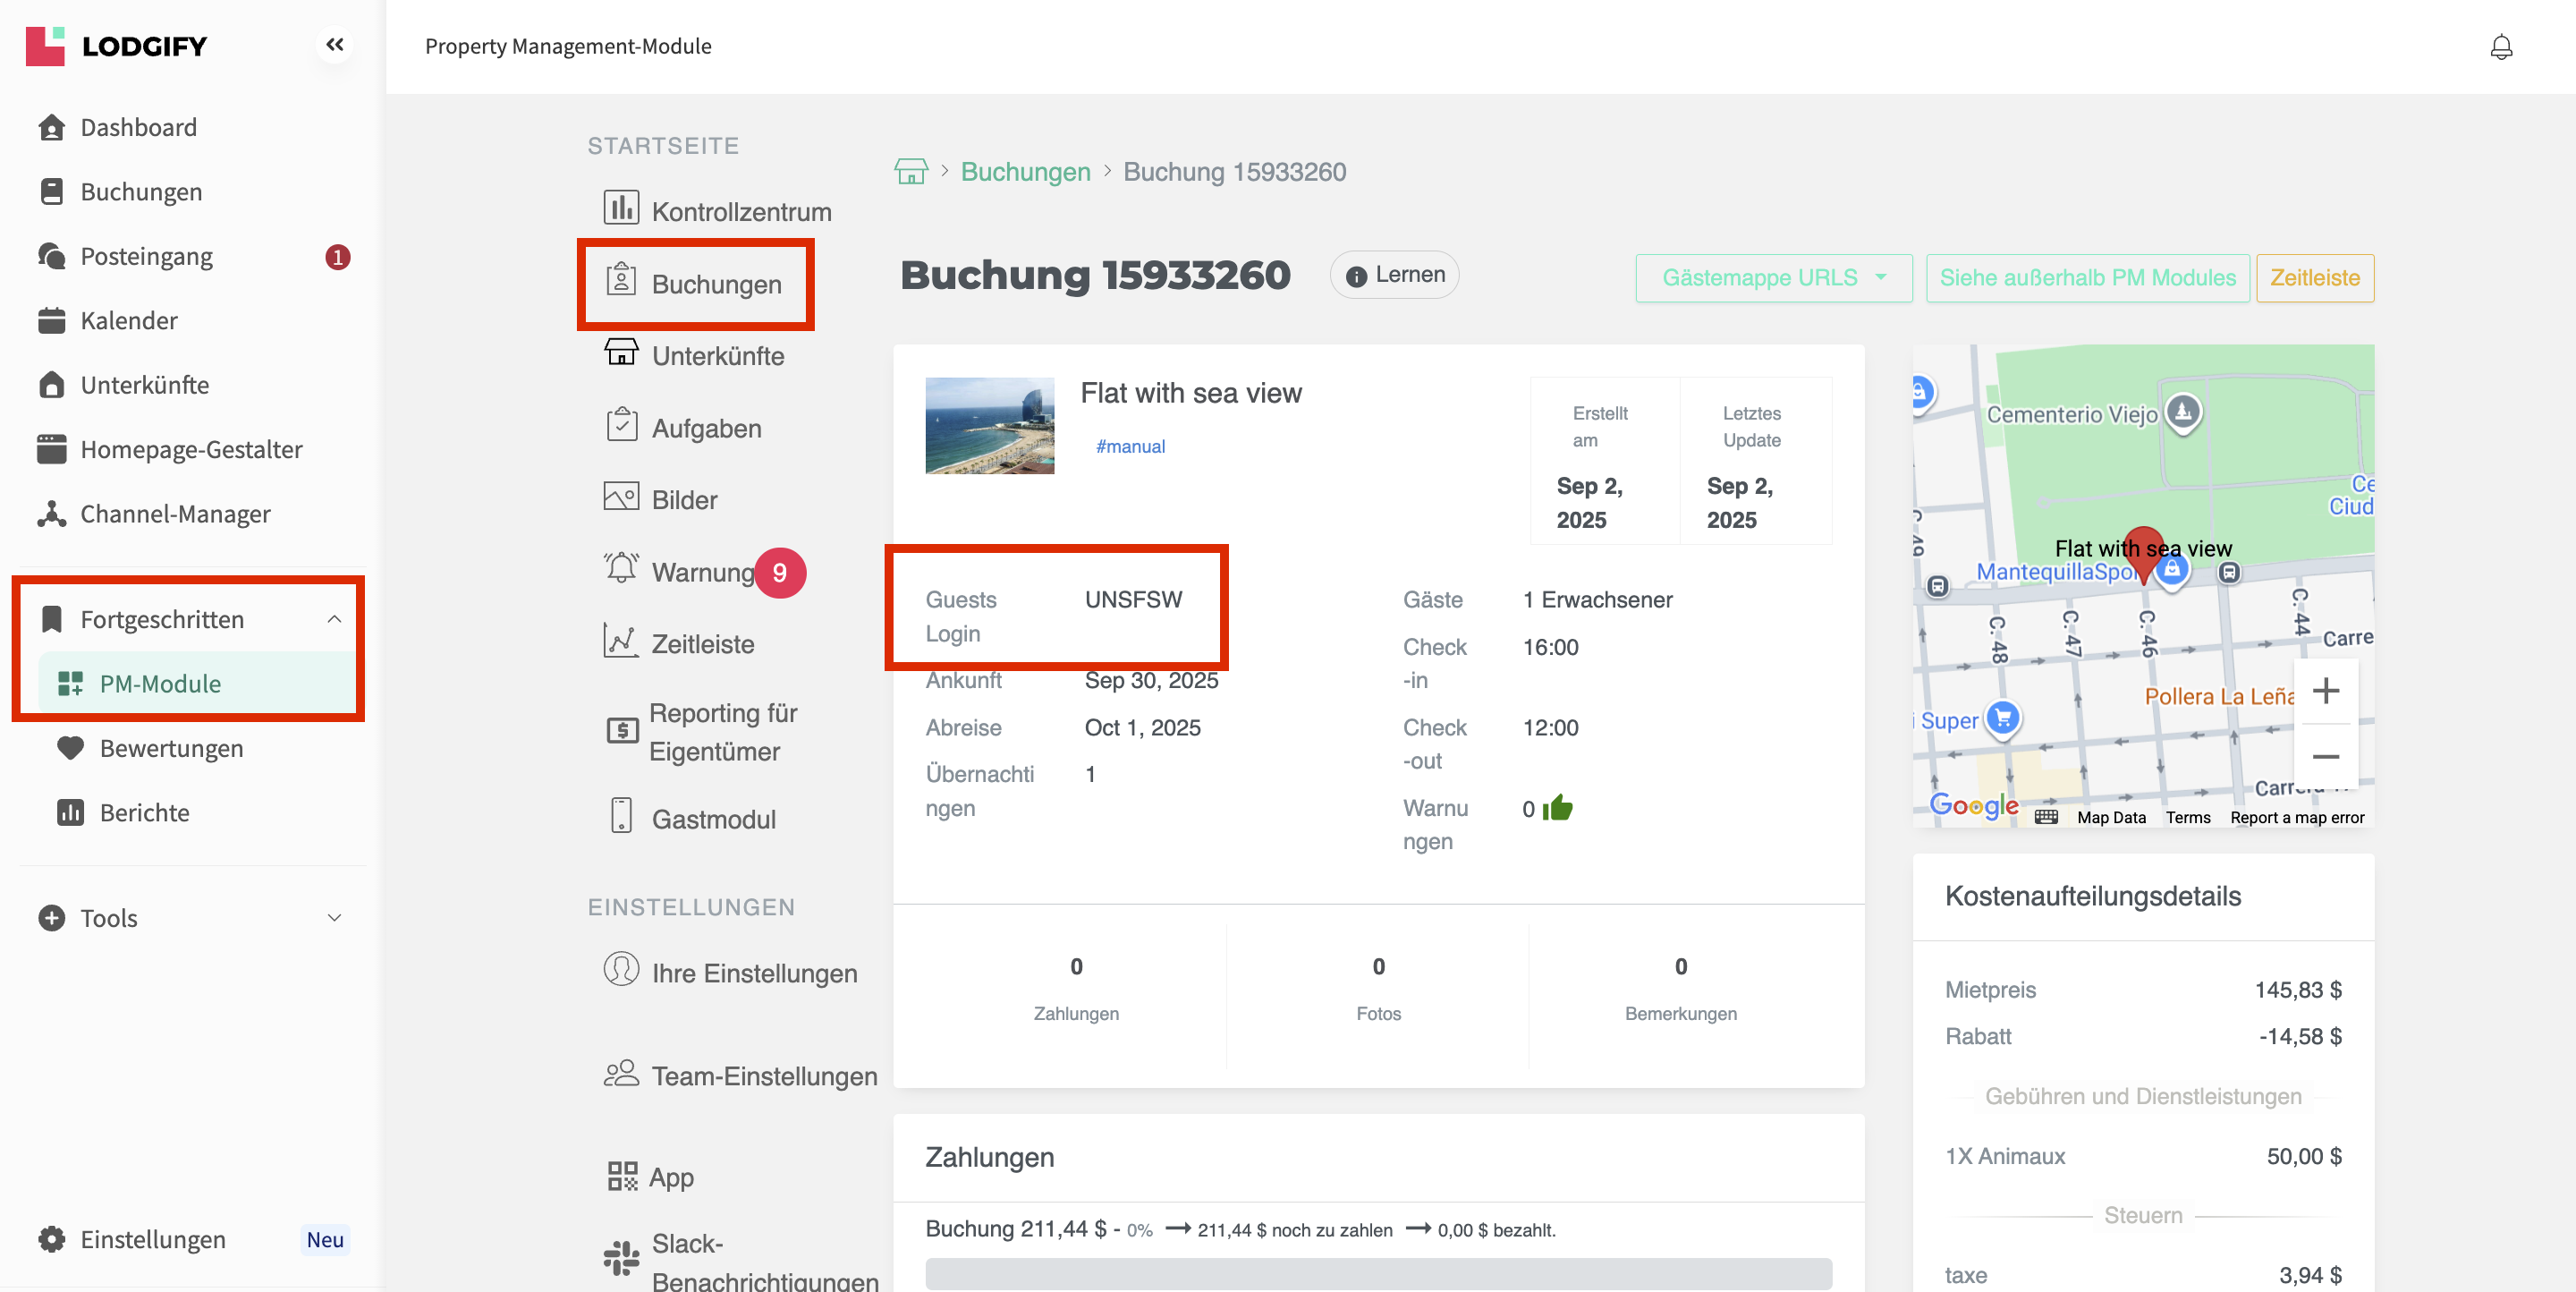This screenshot has width=2576, height=1292.
Task: Click the Flat with sea view thumbnail
Action: (x=989, y=425)
